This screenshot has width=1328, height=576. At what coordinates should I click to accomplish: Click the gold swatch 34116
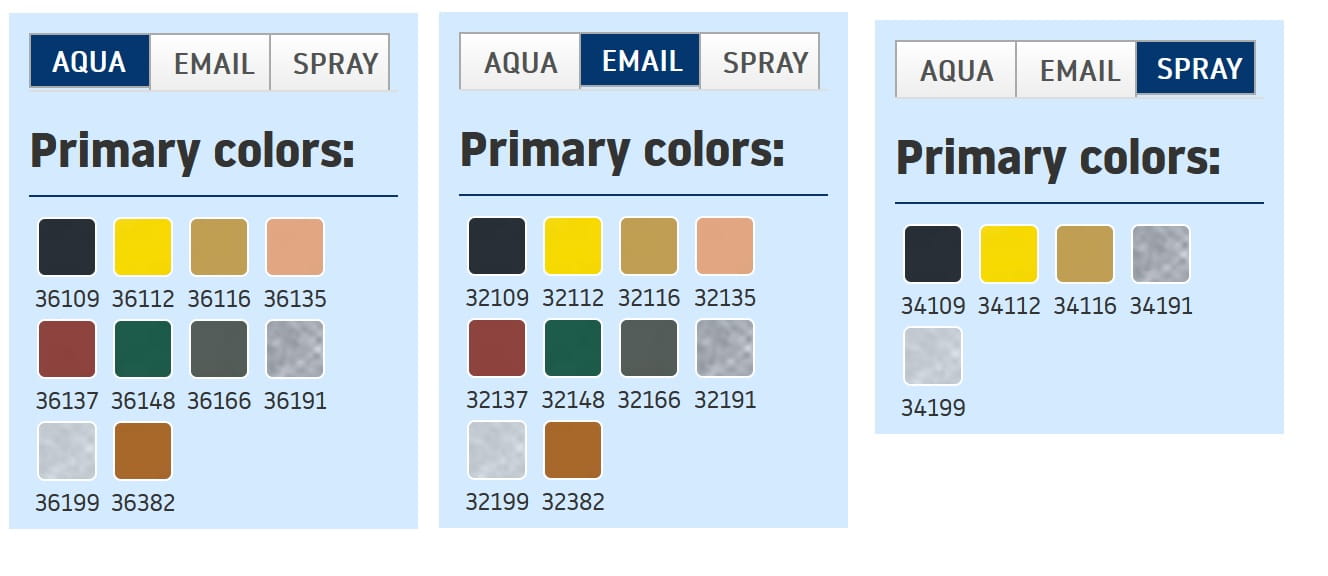(1085, 254)
